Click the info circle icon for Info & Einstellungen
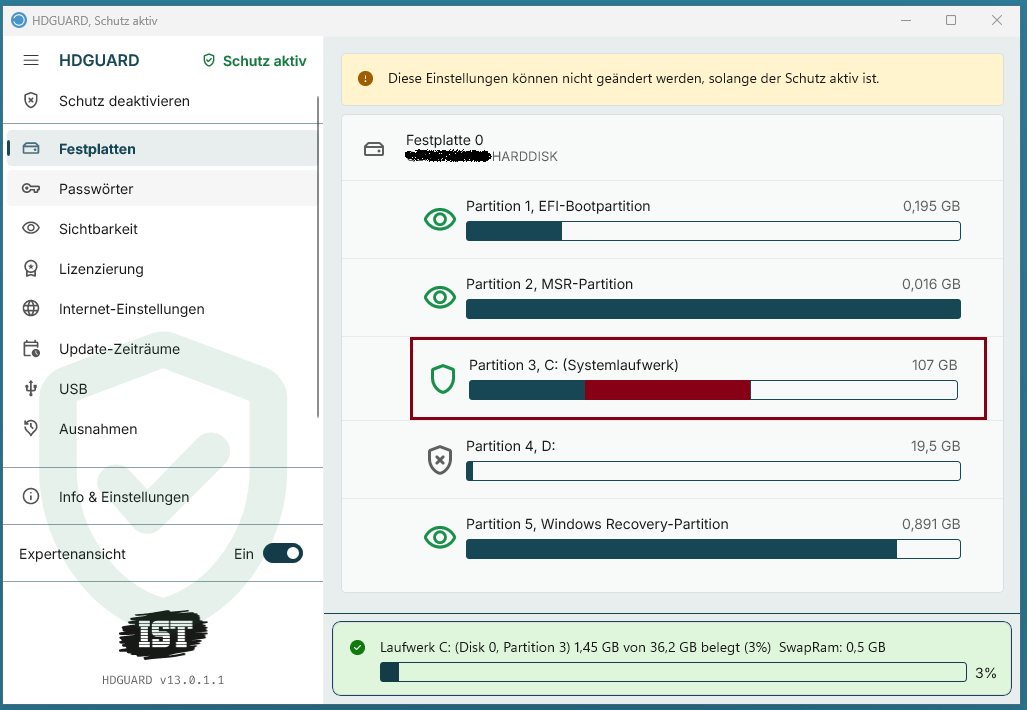Screen dimensions: 1027x710 (x=31, y=496)
